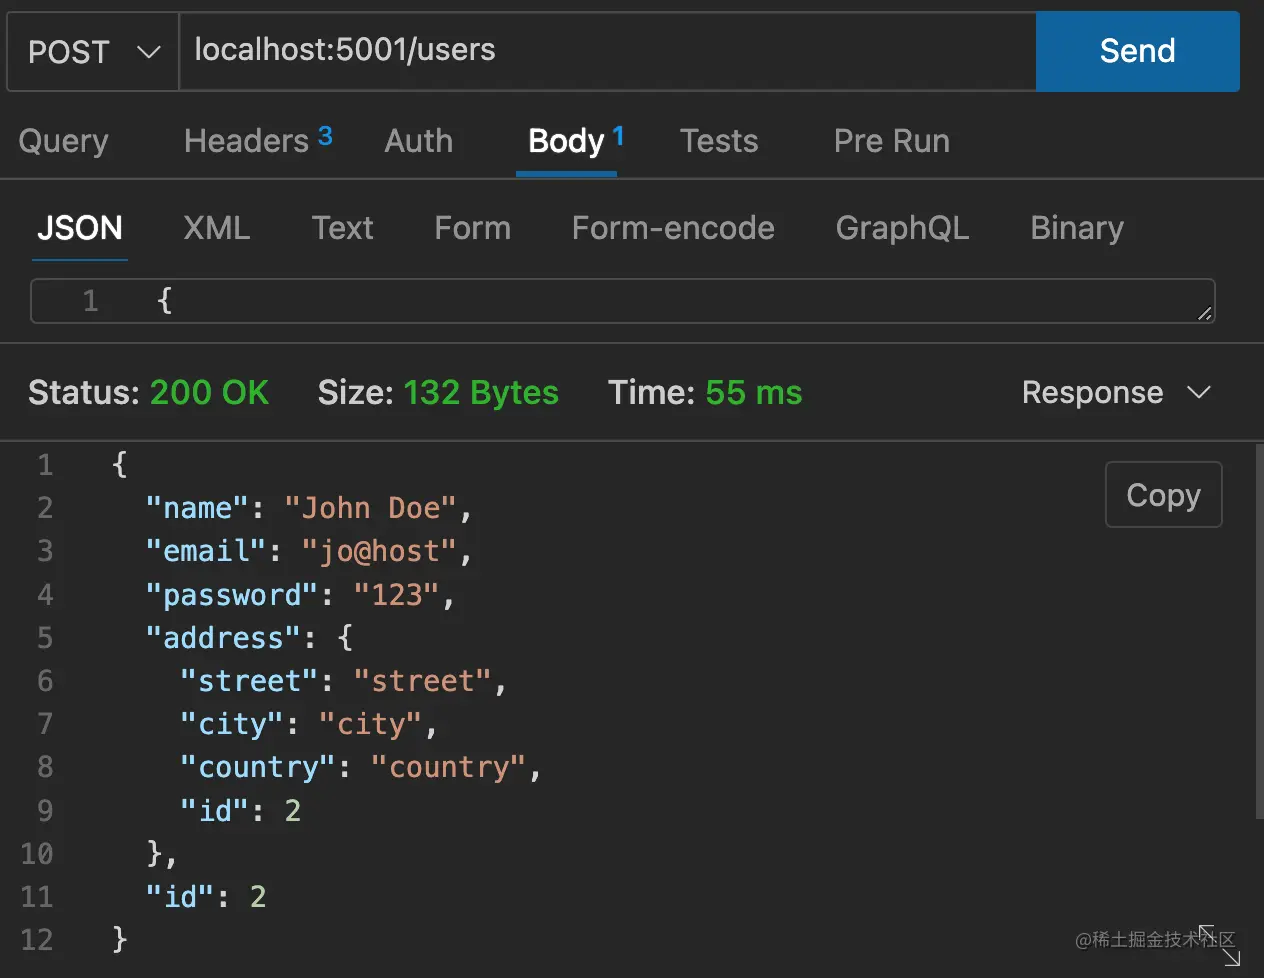This screenshot has width=1264, height=978.
Task: Send the request
Action: tap(1137, 51)
